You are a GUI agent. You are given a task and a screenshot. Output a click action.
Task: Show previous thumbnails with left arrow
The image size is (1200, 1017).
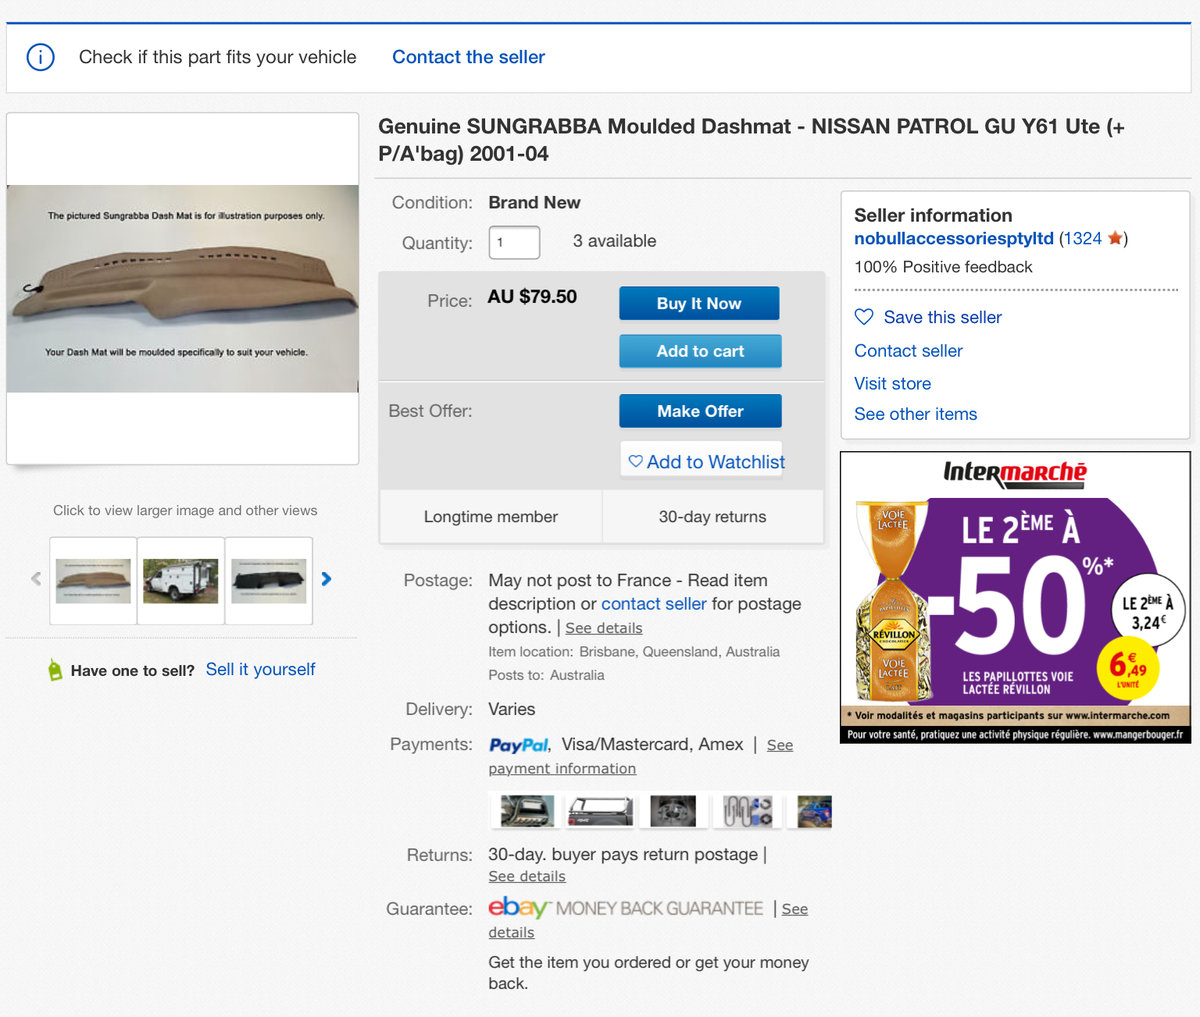point(37,579)
